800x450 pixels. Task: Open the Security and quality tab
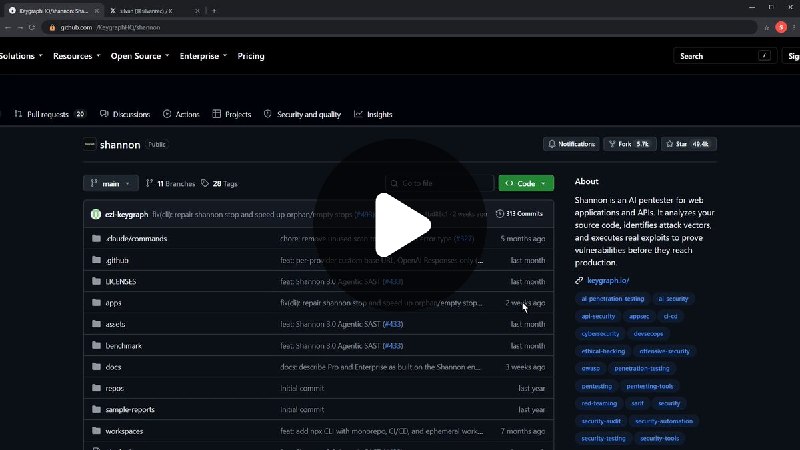pyautogui.click(x=302, y=114)
